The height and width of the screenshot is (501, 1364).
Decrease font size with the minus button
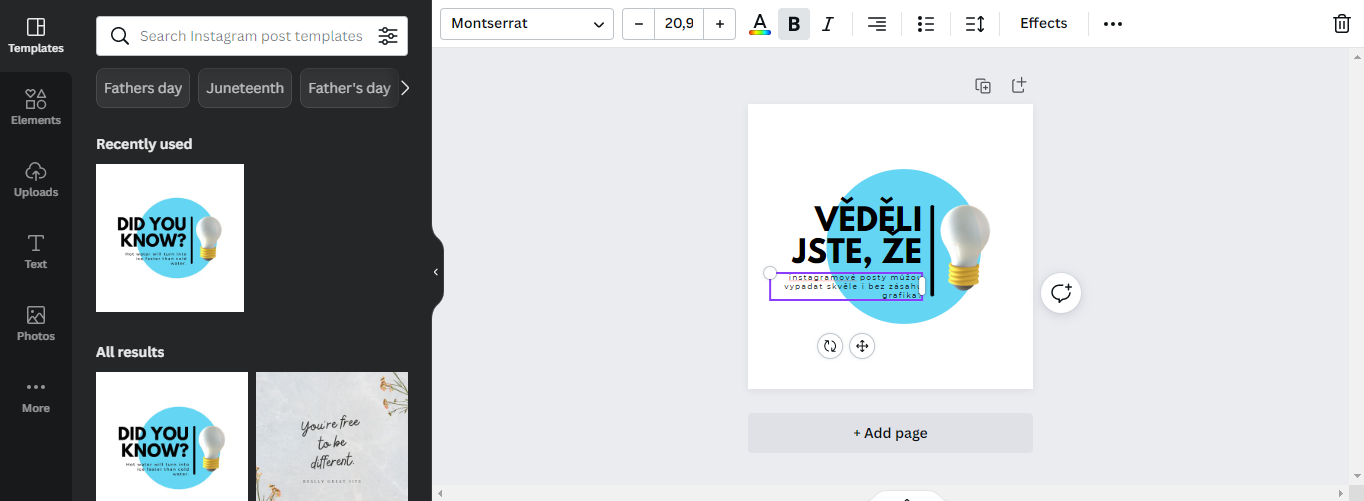638,24
